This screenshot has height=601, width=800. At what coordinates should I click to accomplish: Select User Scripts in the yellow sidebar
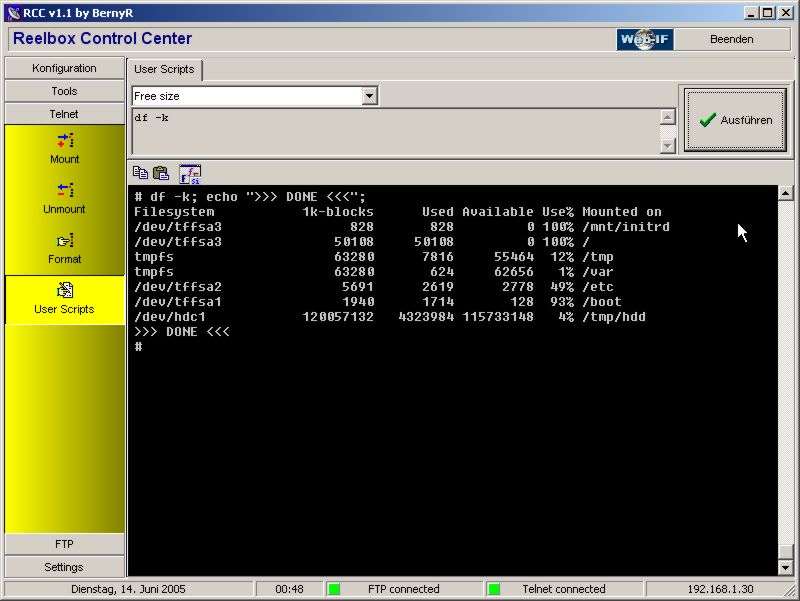[64, 299]
